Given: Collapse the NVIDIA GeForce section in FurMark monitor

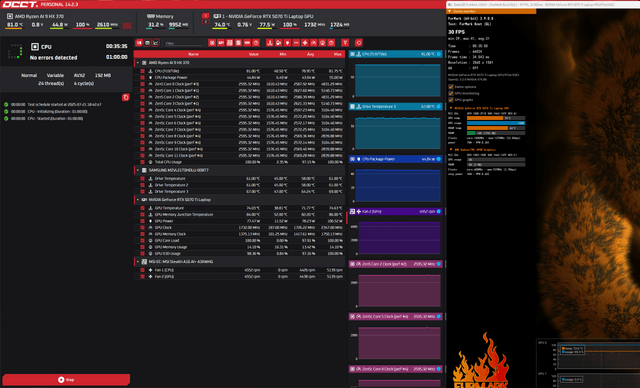Looking at the screenshot, I should (x=451, y=108).
